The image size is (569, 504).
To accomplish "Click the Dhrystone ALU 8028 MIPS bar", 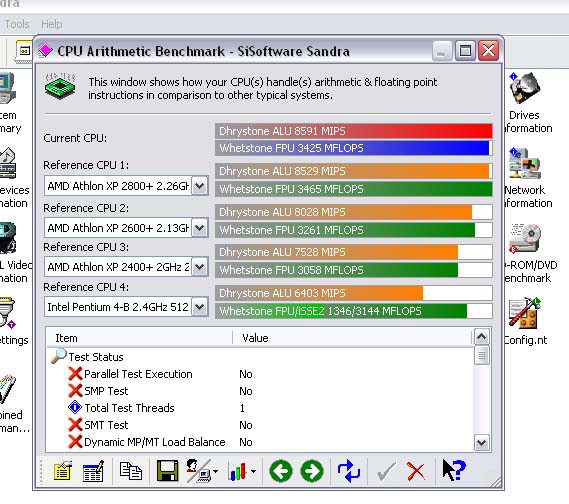I will pyautogui.click(x=354, y=212).
